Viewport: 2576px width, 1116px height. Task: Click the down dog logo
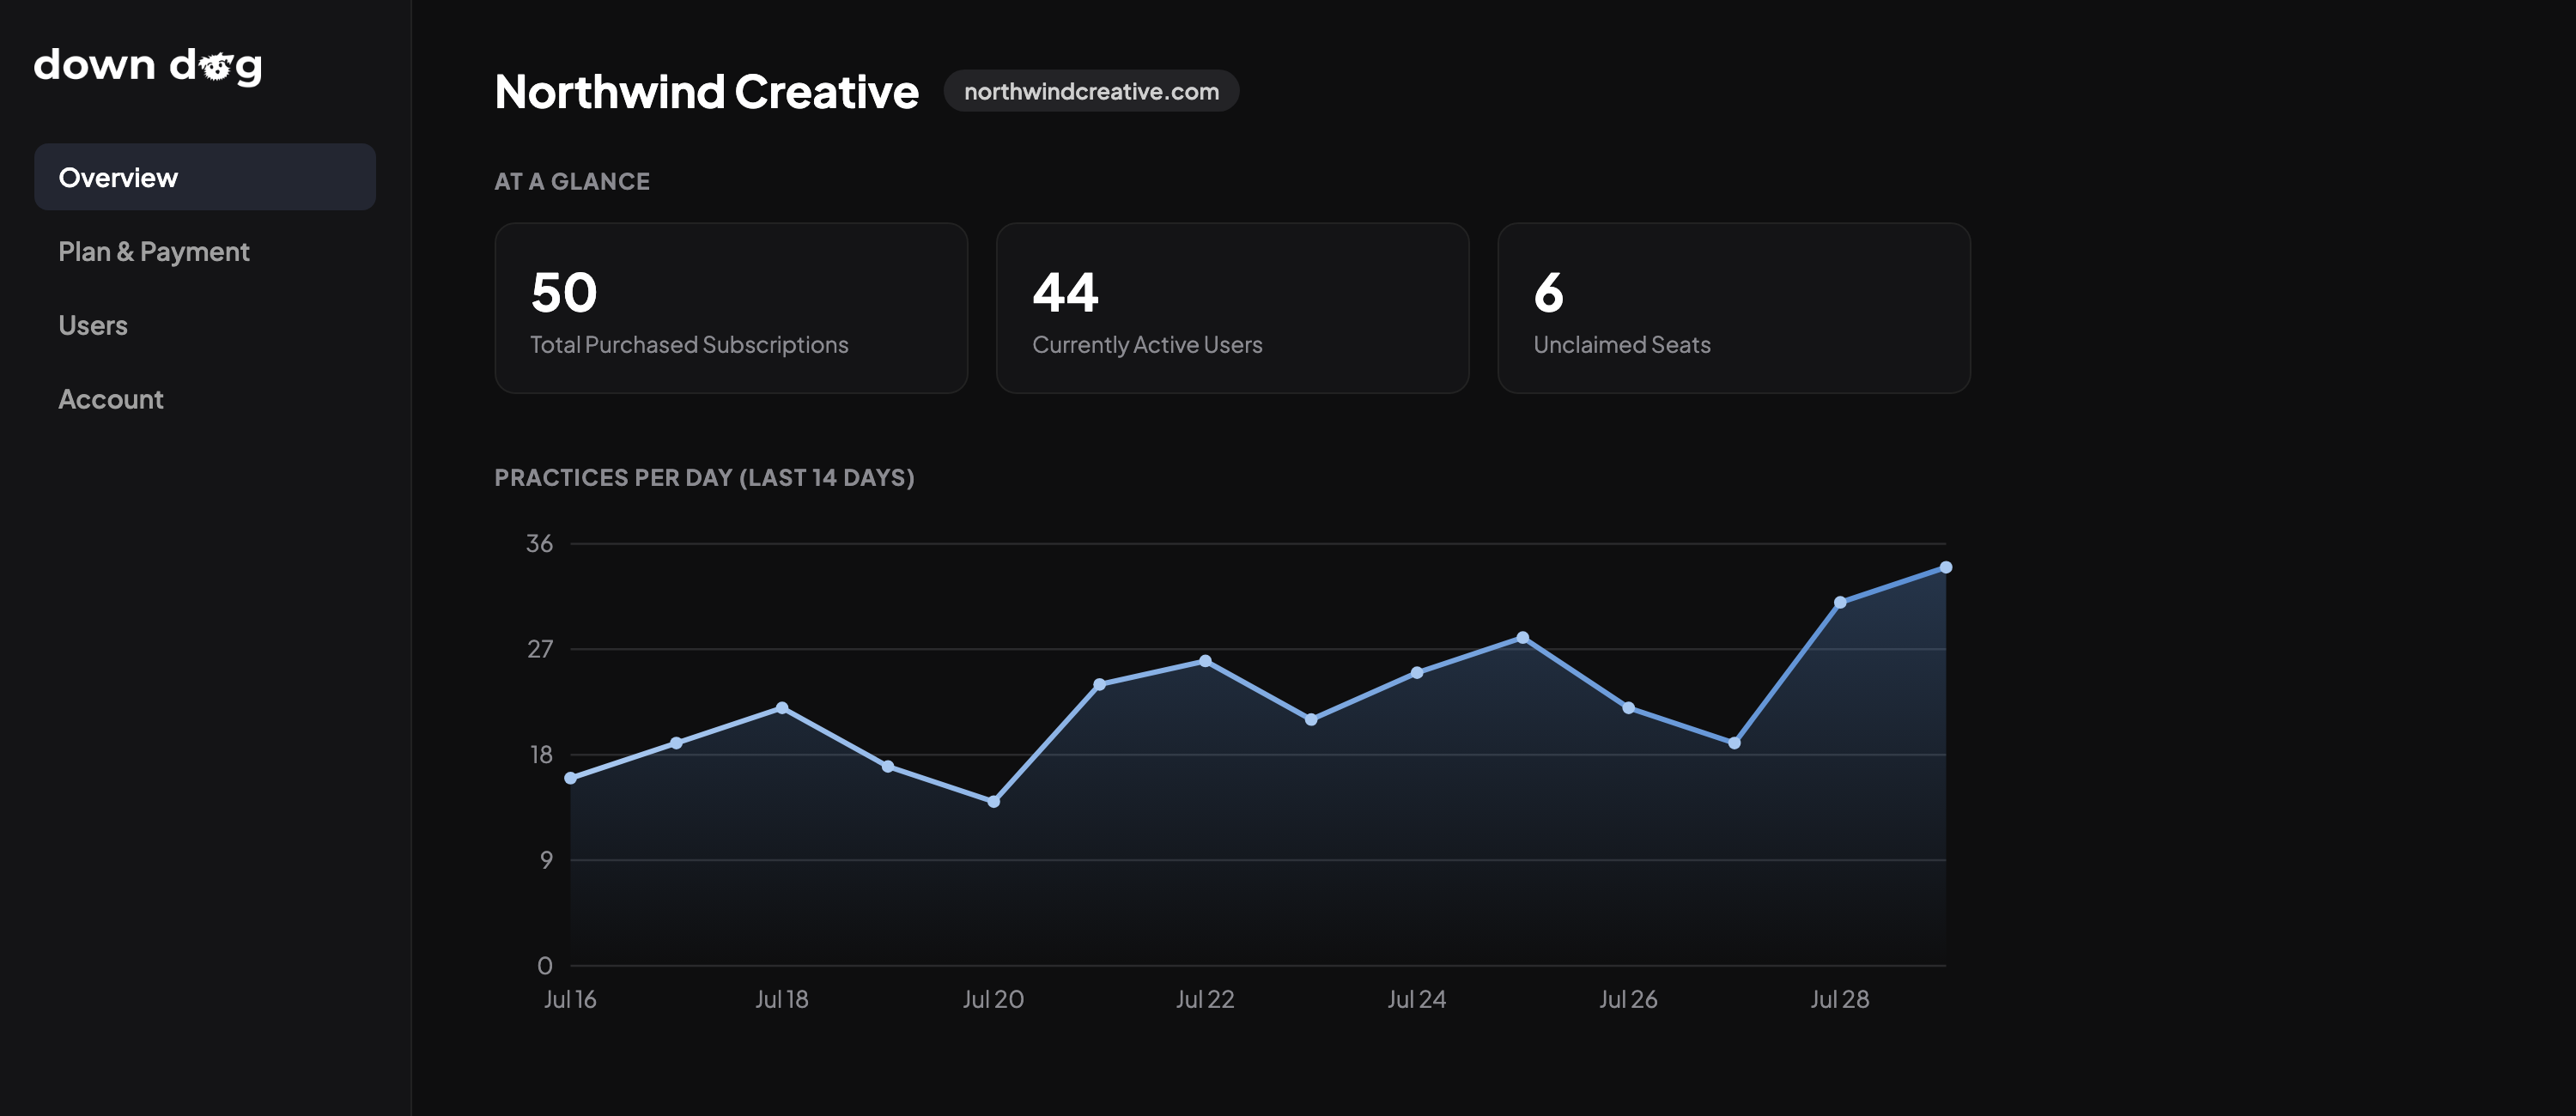pos(148,66)
